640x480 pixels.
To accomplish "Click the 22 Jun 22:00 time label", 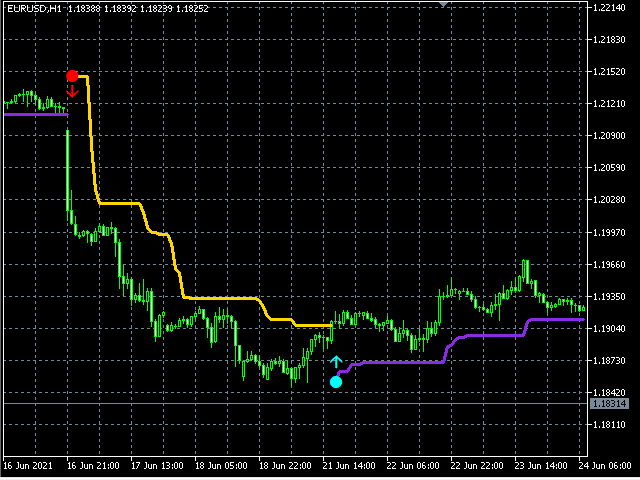I will coord(477,466).
